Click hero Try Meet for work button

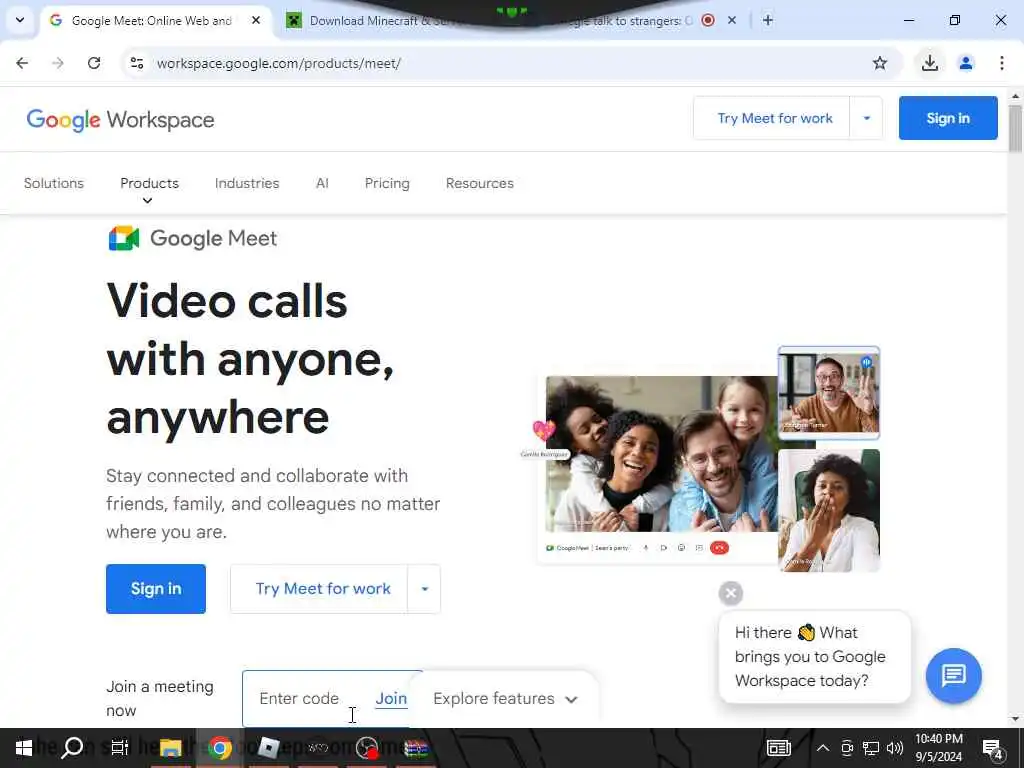coord(319,588)
